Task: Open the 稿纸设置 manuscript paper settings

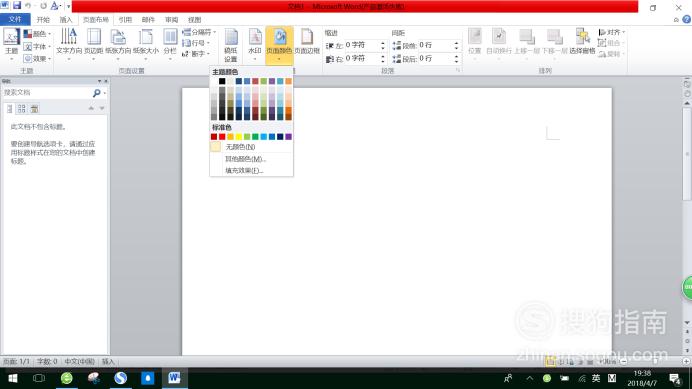Action: [230, 45]
